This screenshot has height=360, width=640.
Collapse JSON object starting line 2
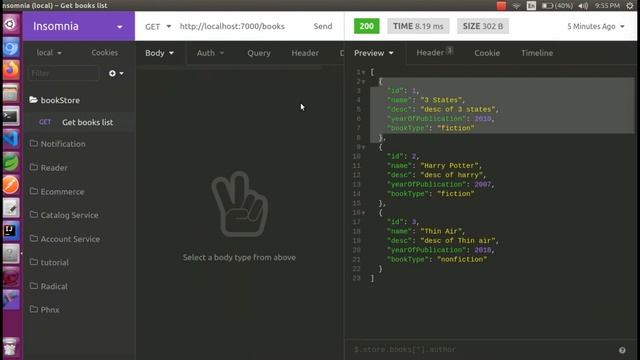click(363, 82)
